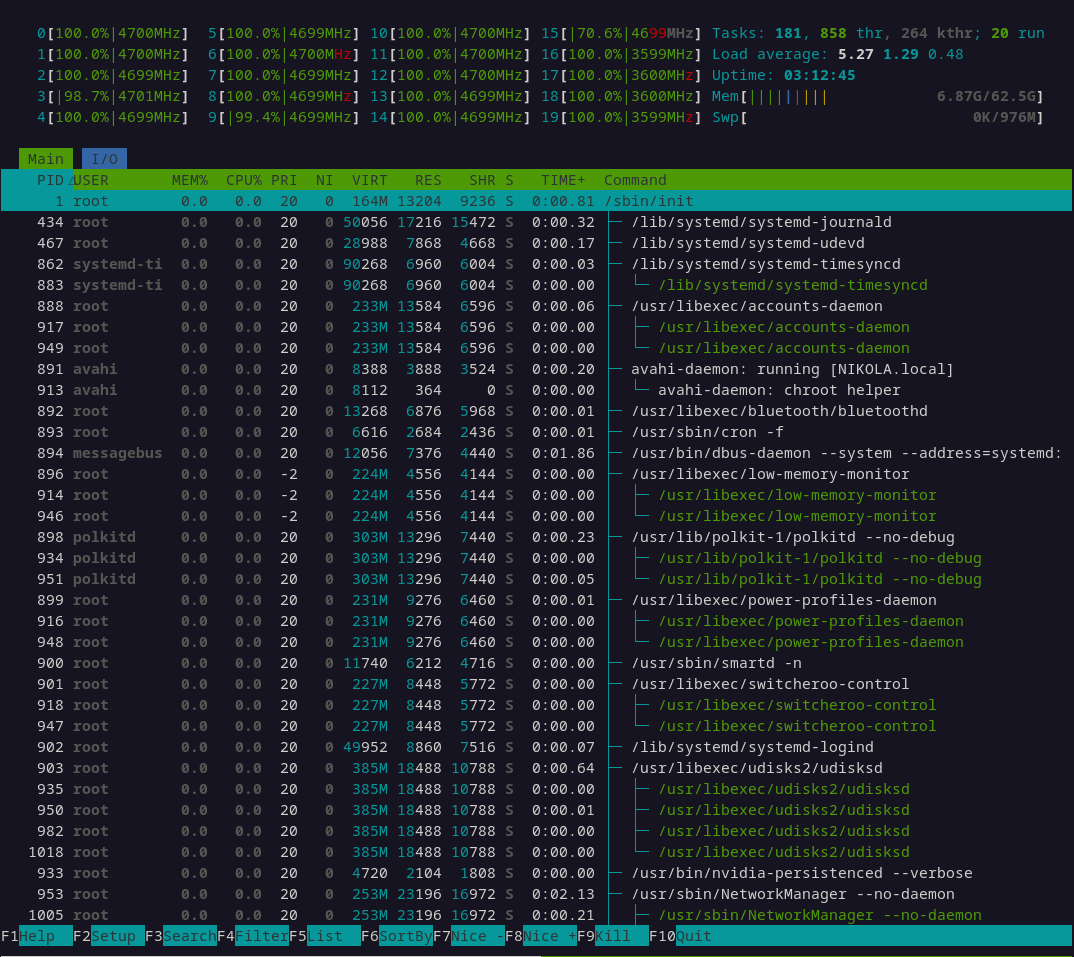Select the bluetoothd process row
The image size is (1074, 957).
(536, 411)
